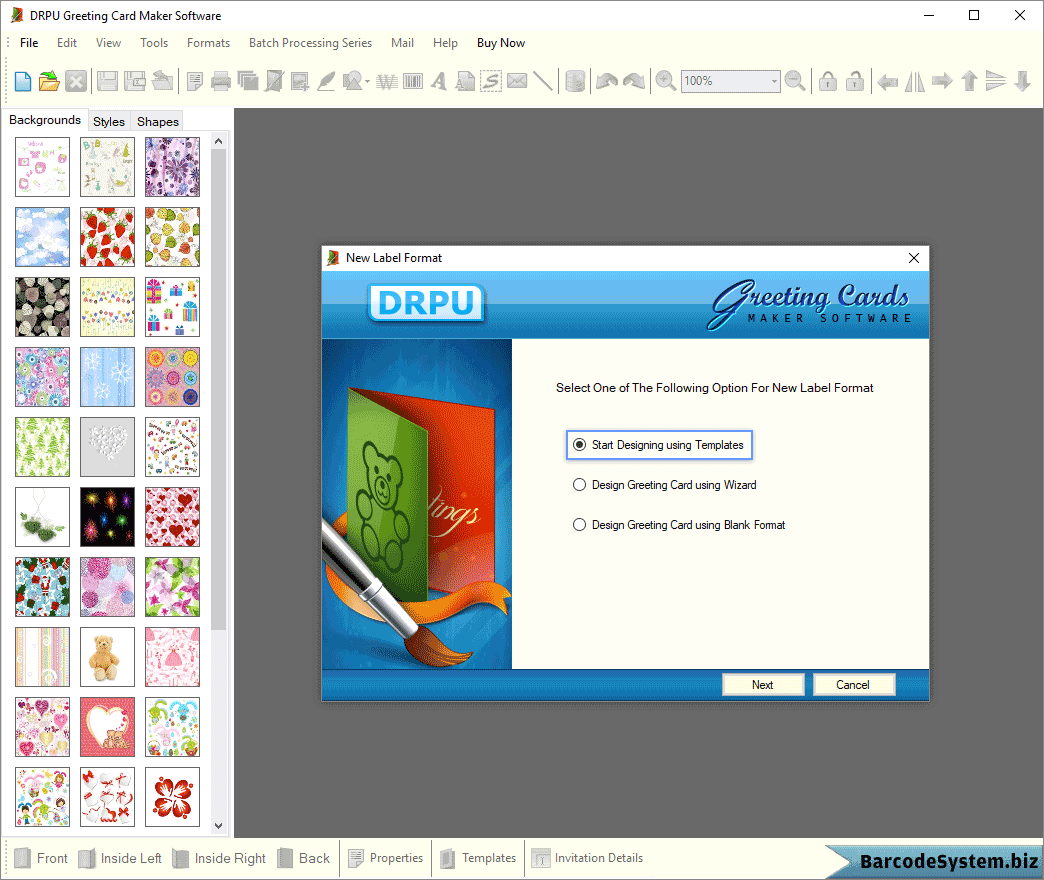Click the envelope mail icon
The height and width of the screenshot is (880, 1044).
coord(517,81)
